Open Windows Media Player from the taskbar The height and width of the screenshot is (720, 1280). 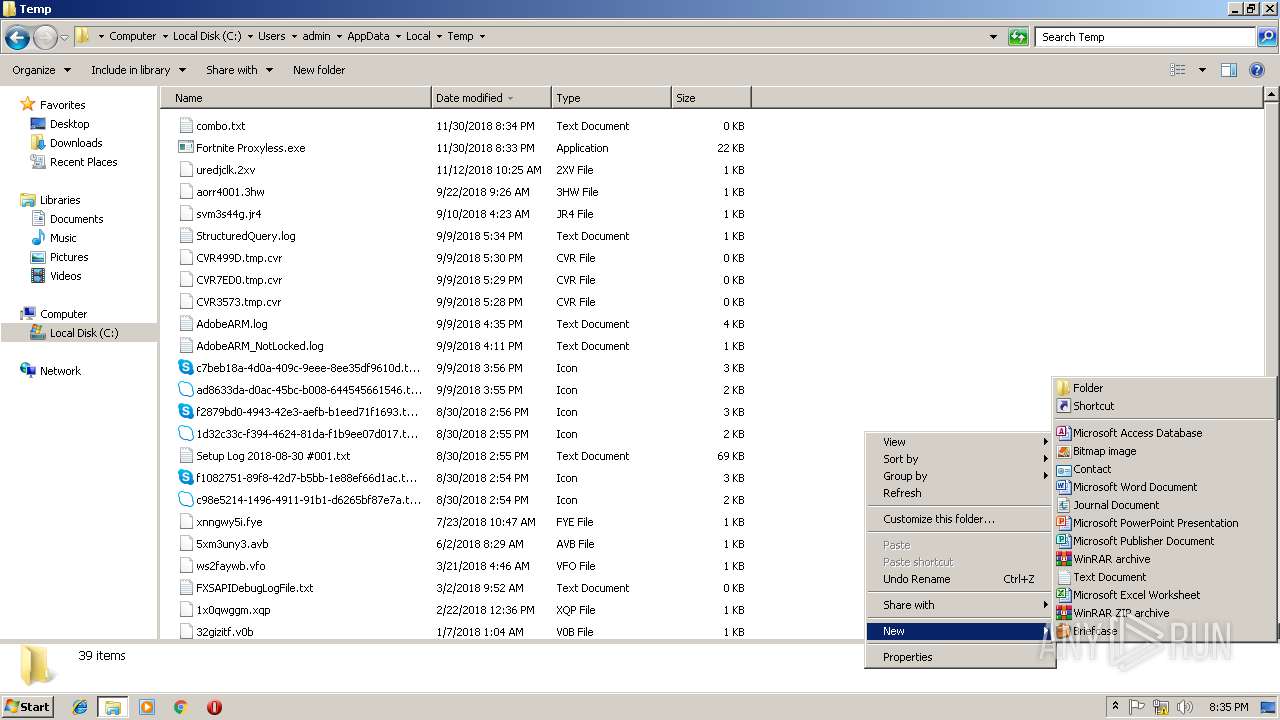pyautogui.click(x=147, y=707)
